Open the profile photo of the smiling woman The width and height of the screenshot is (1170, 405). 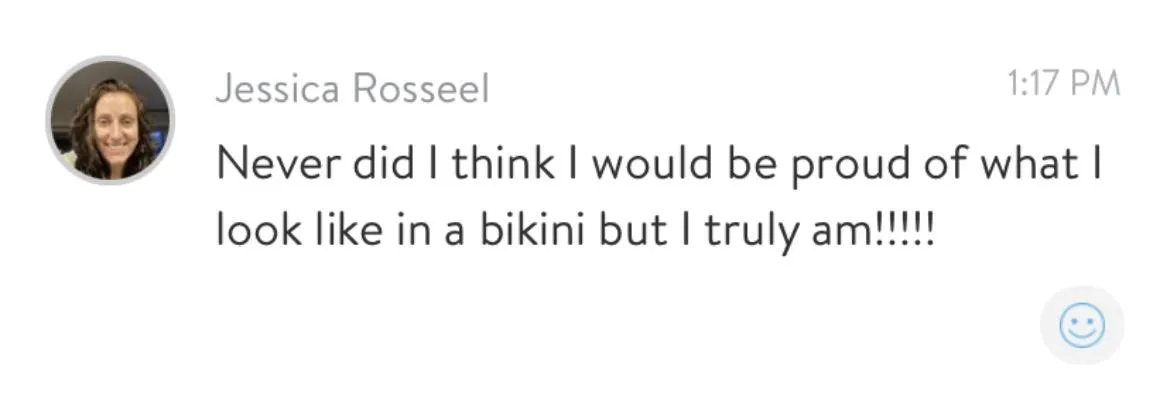pos(110,120)
